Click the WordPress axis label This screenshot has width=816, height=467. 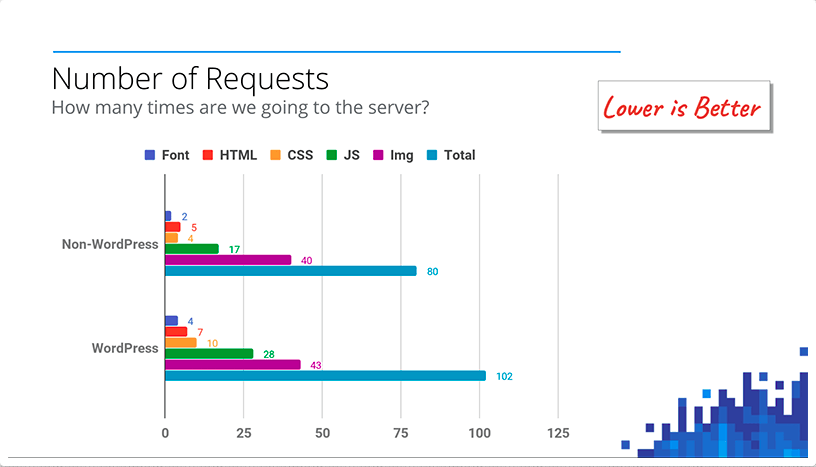[x=125, y=348]
